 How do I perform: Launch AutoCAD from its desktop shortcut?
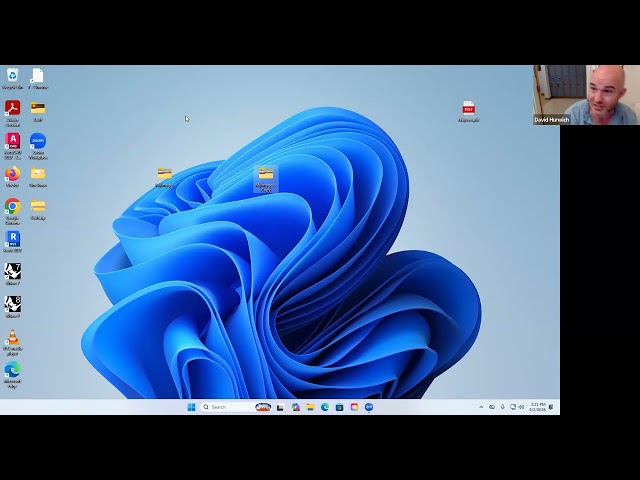point(13,146)
